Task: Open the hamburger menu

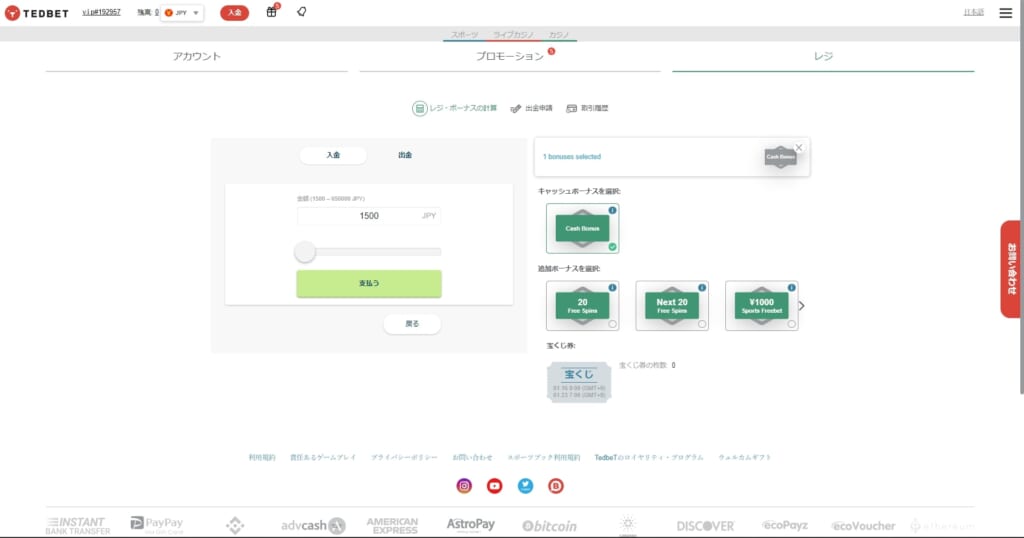Action: click(x=1006, y=13)
